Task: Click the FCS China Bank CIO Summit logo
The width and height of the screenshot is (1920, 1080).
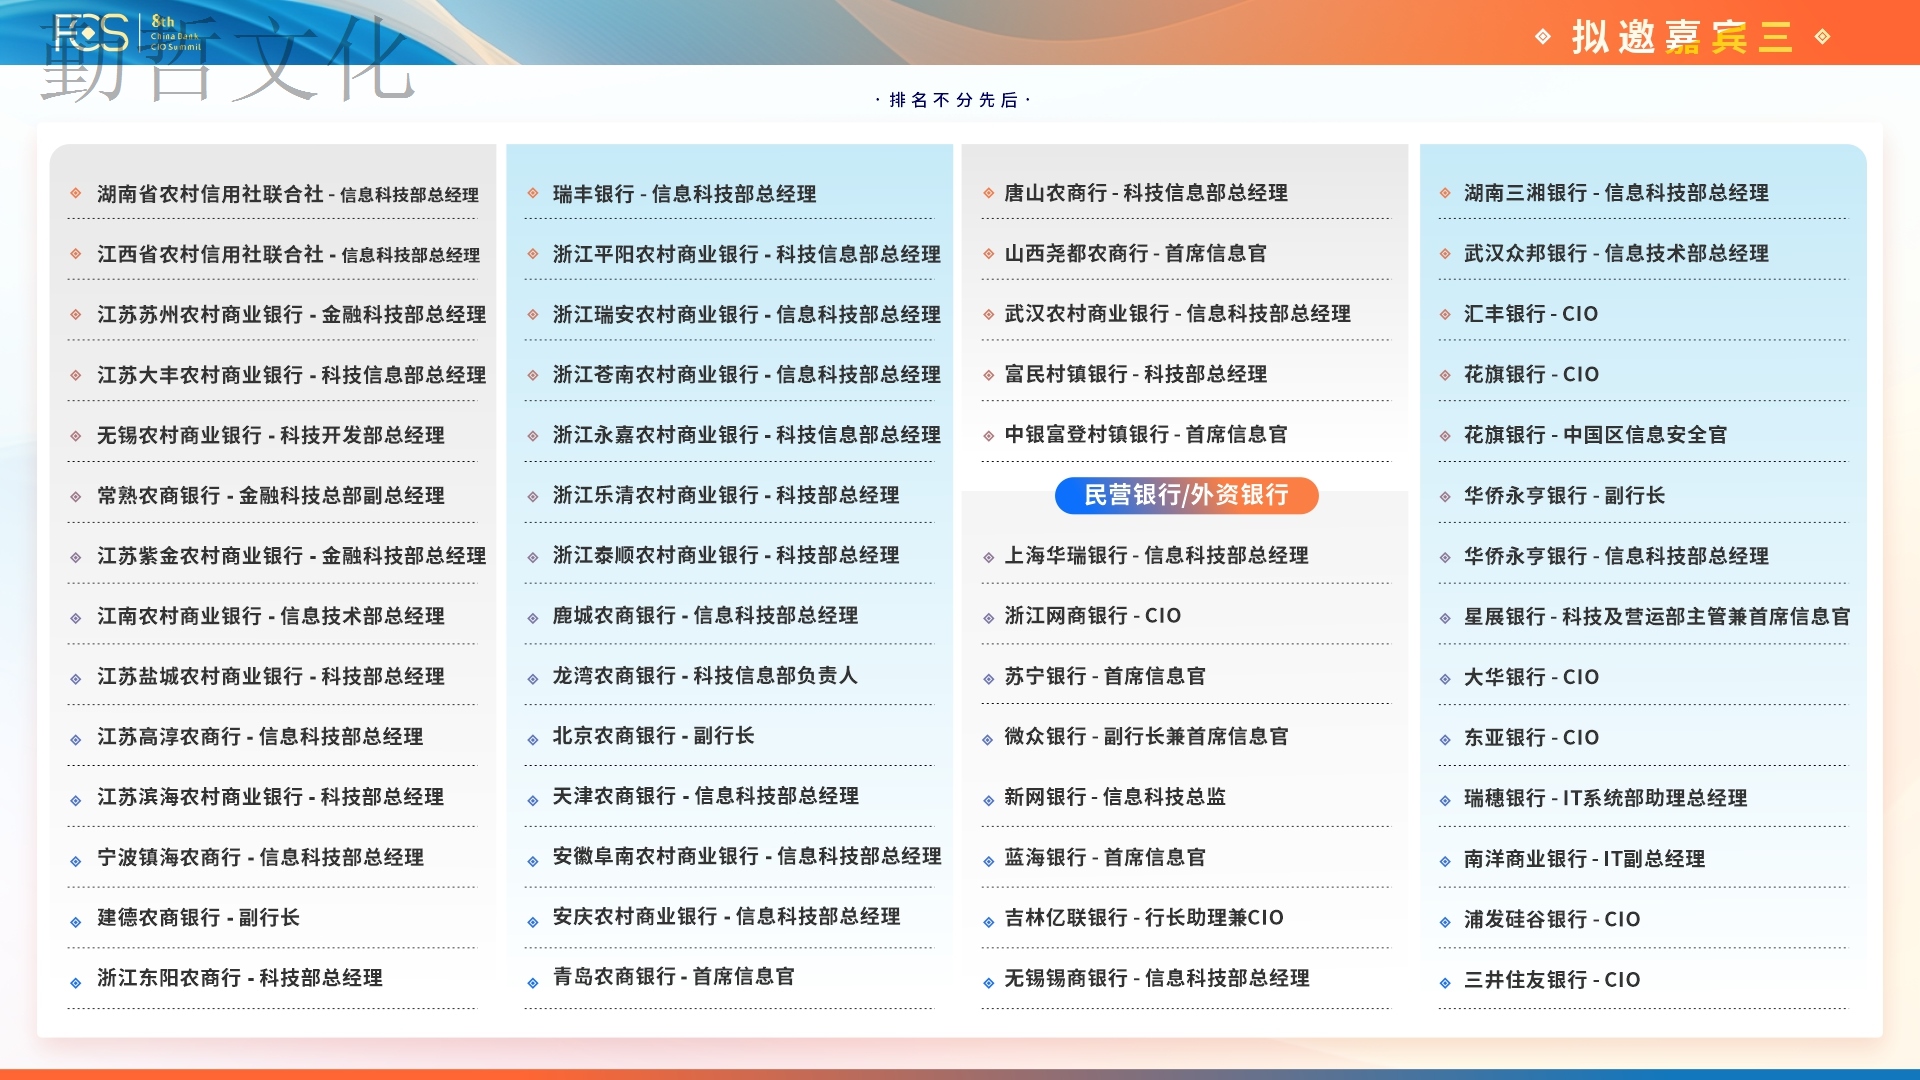Action: pos(127,33)
